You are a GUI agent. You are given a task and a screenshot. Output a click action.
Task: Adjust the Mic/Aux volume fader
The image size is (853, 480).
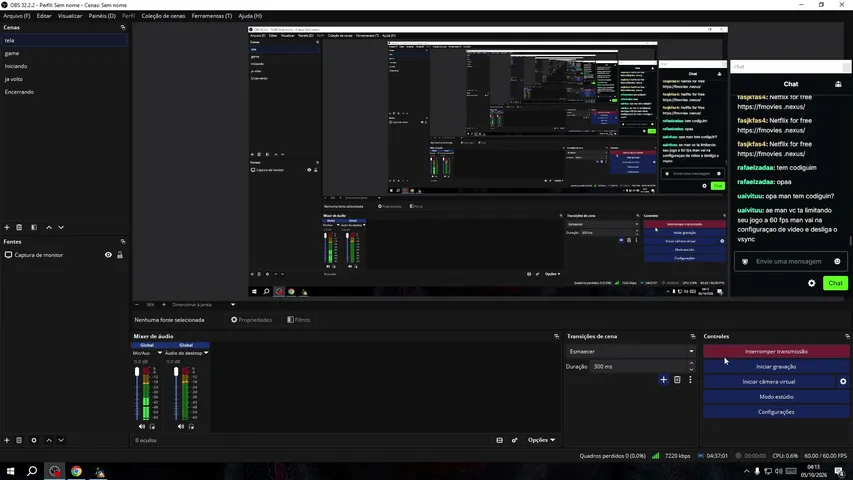point(137,372)
